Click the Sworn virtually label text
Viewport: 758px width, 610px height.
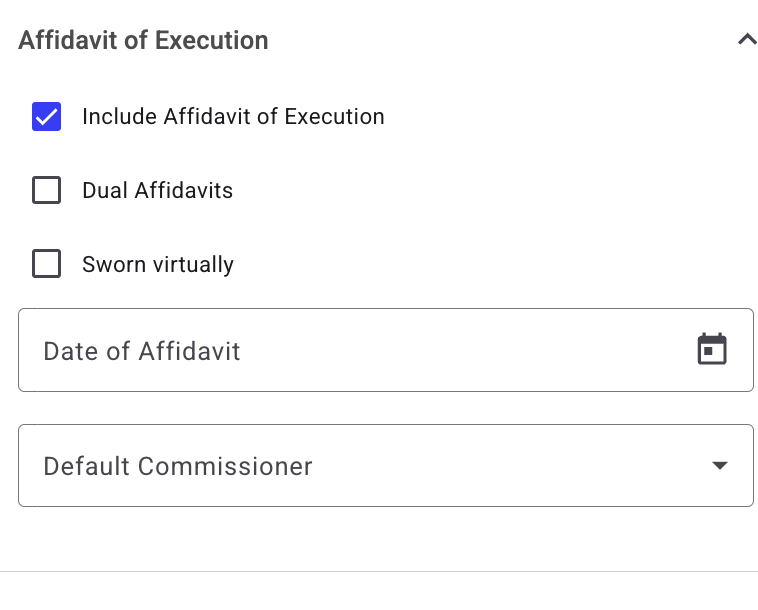(x=158, y=264)
